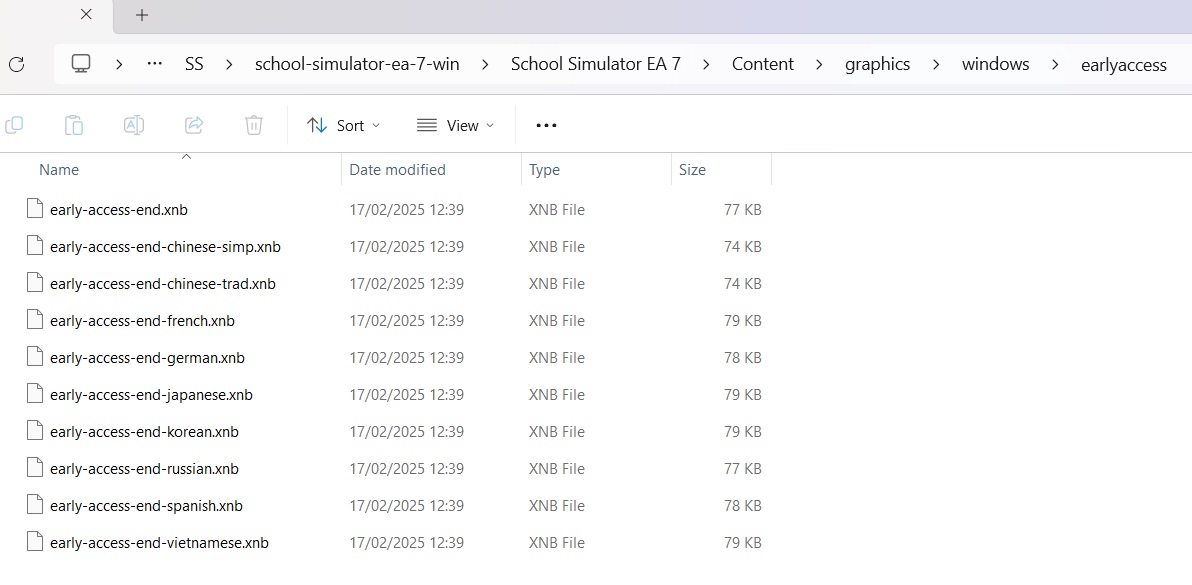Open the See more ellipsis menu
Image resolution: width=1192 pixels, height=585 pixels.
coord(546,125)
